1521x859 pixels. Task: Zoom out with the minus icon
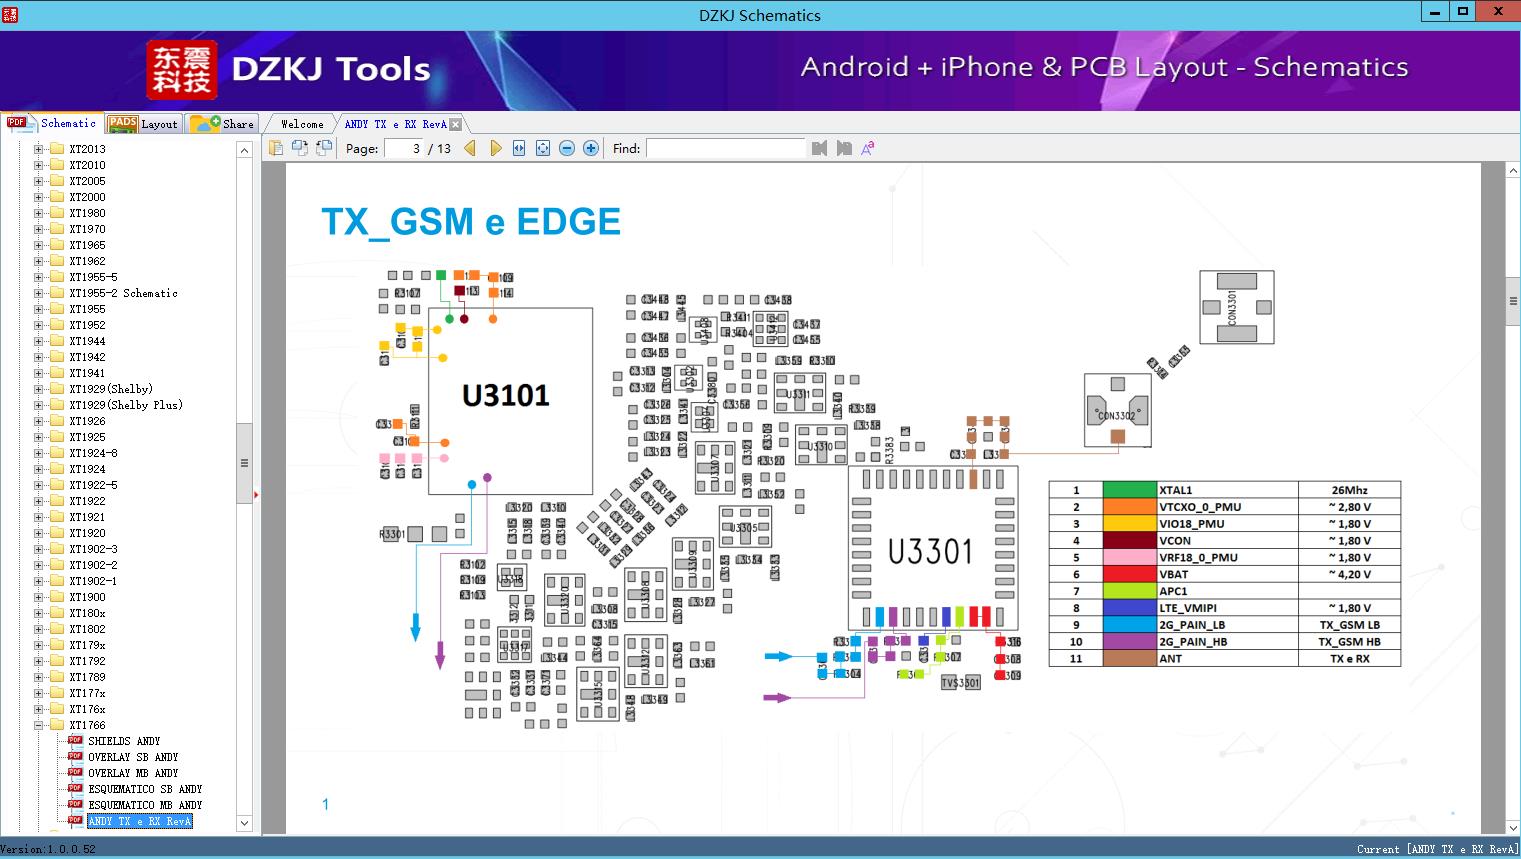tap(567, 148)
